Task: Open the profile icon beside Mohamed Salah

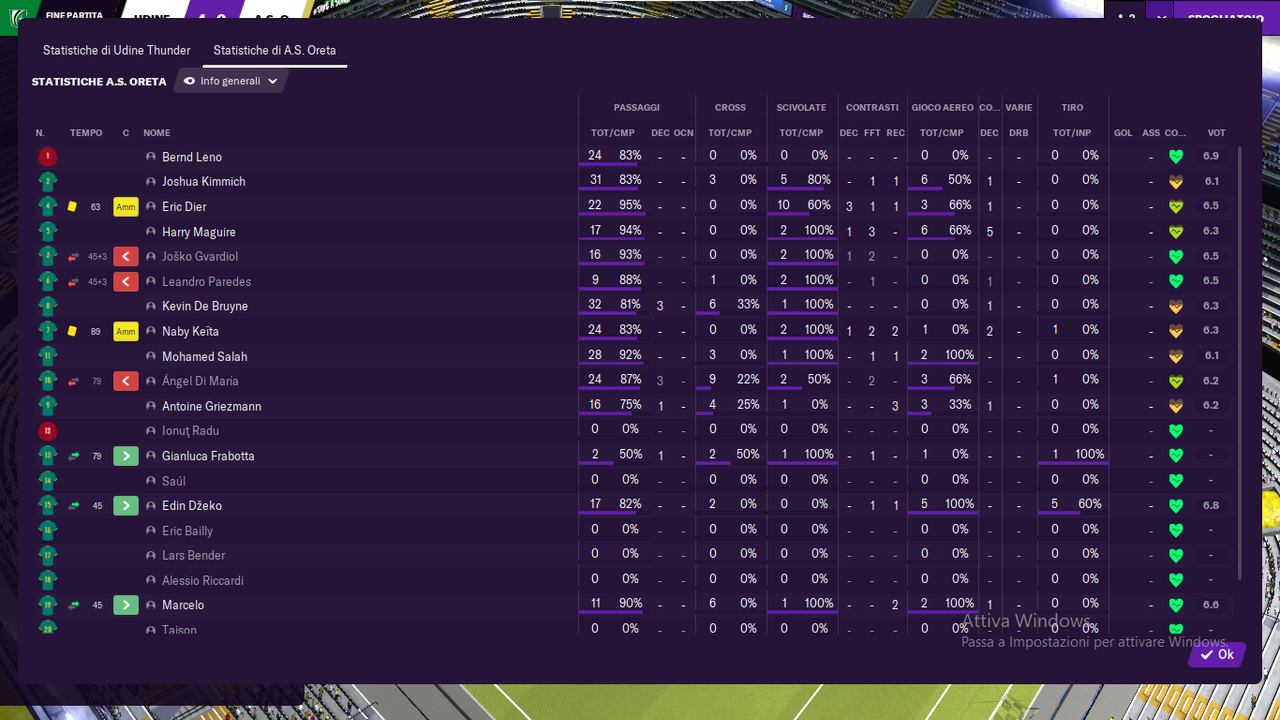Action: (151, 356)
